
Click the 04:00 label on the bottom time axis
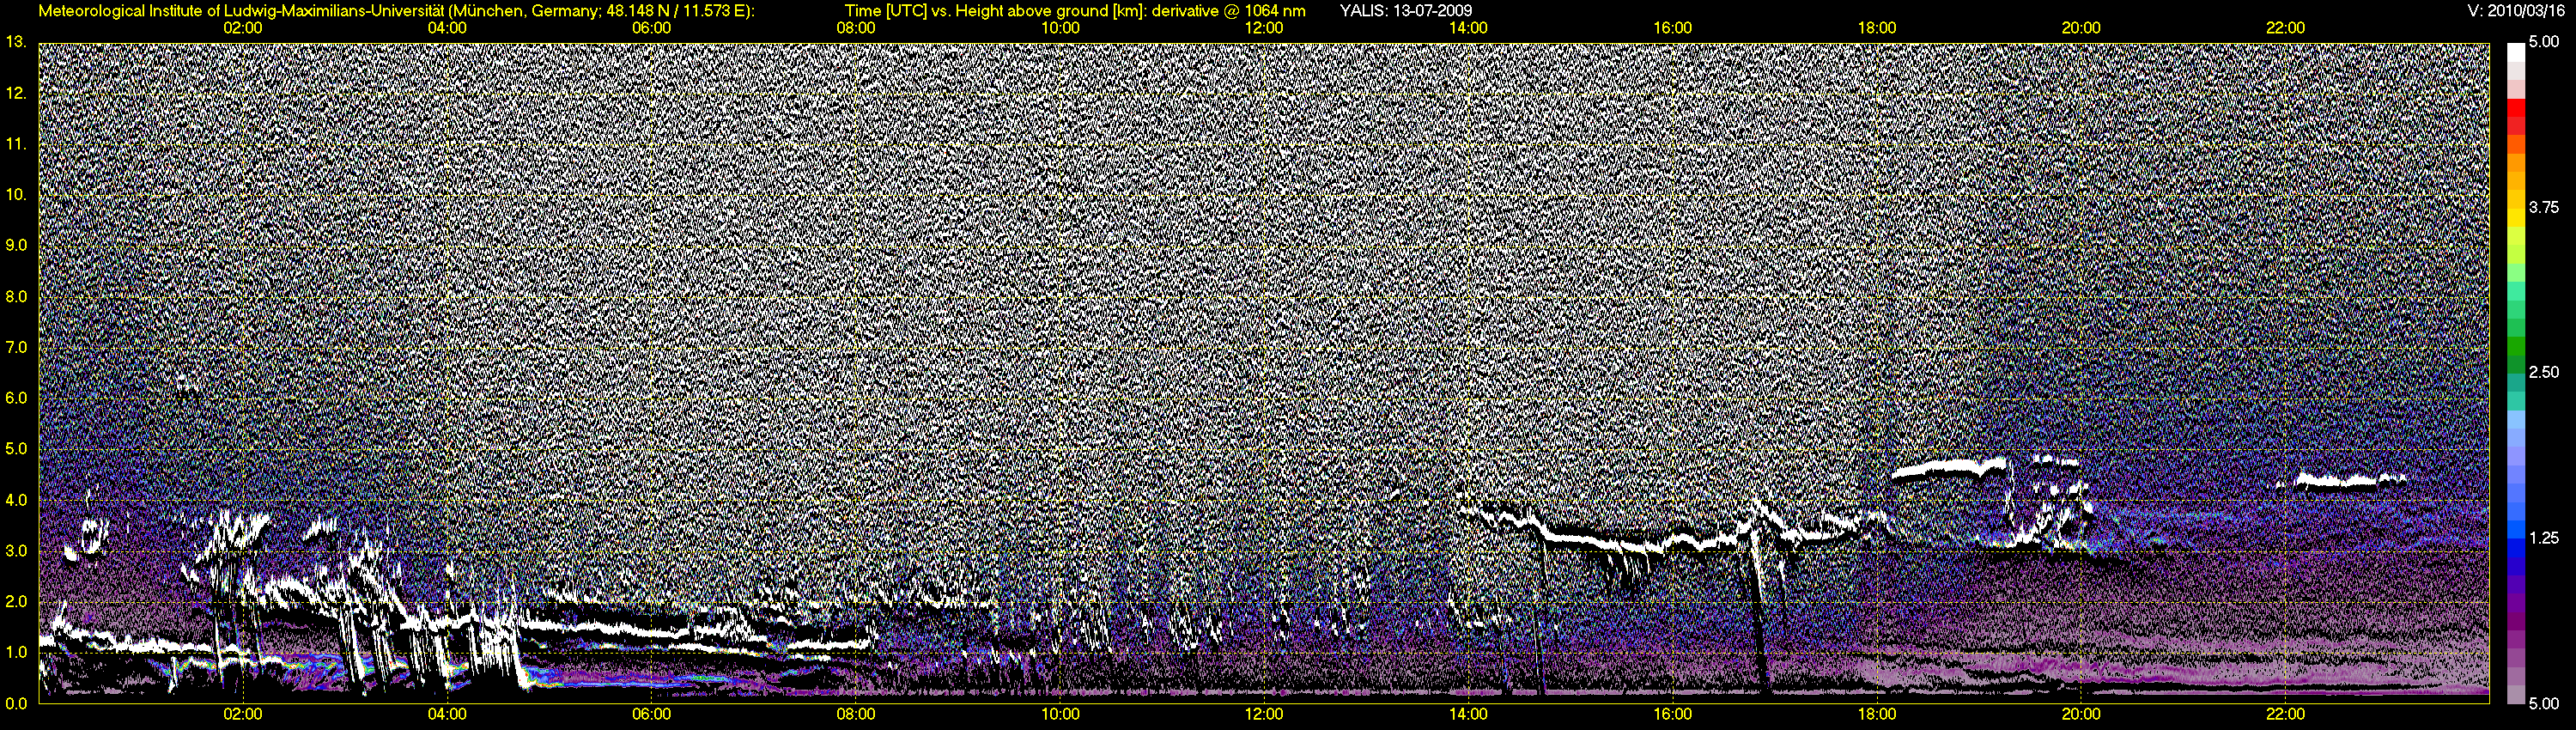pyautogui.click(x=447, y=714)
